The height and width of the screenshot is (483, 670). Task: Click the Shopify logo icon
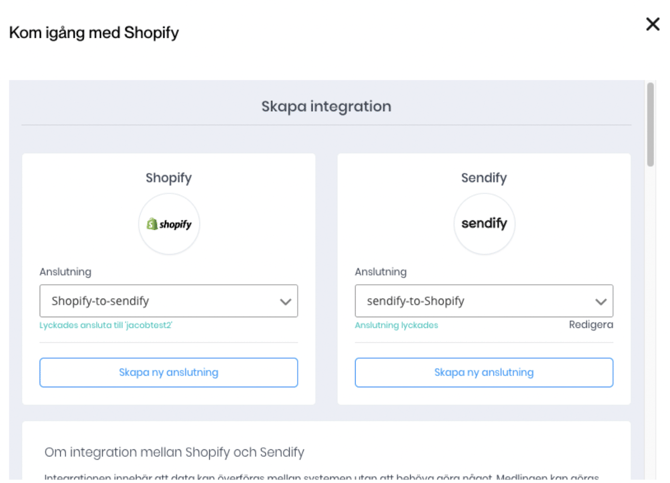tap(169, 224)
